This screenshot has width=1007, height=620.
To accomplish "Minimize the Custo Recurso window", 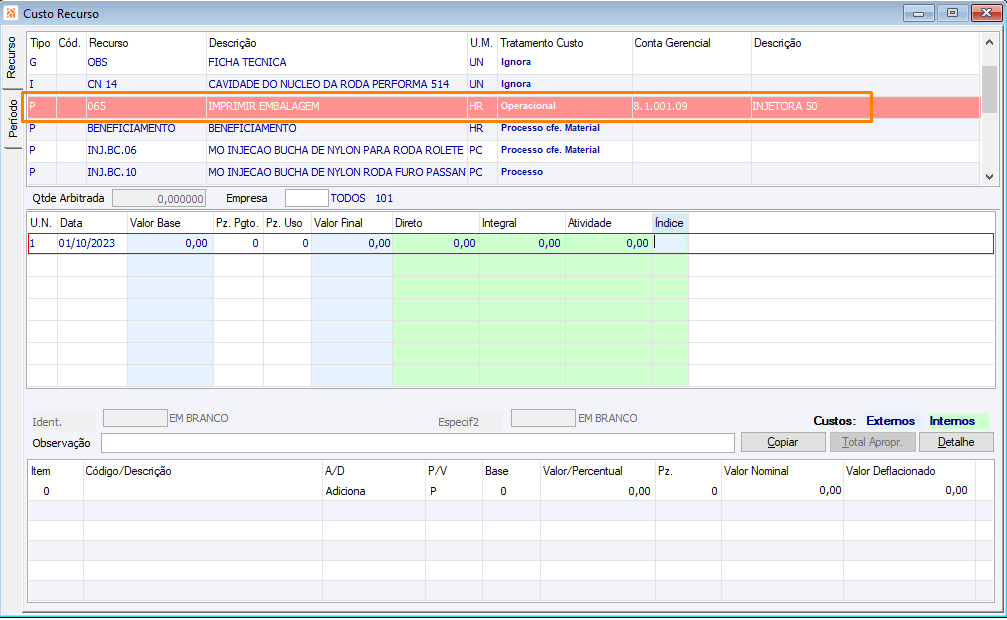I will pos(918,13).
